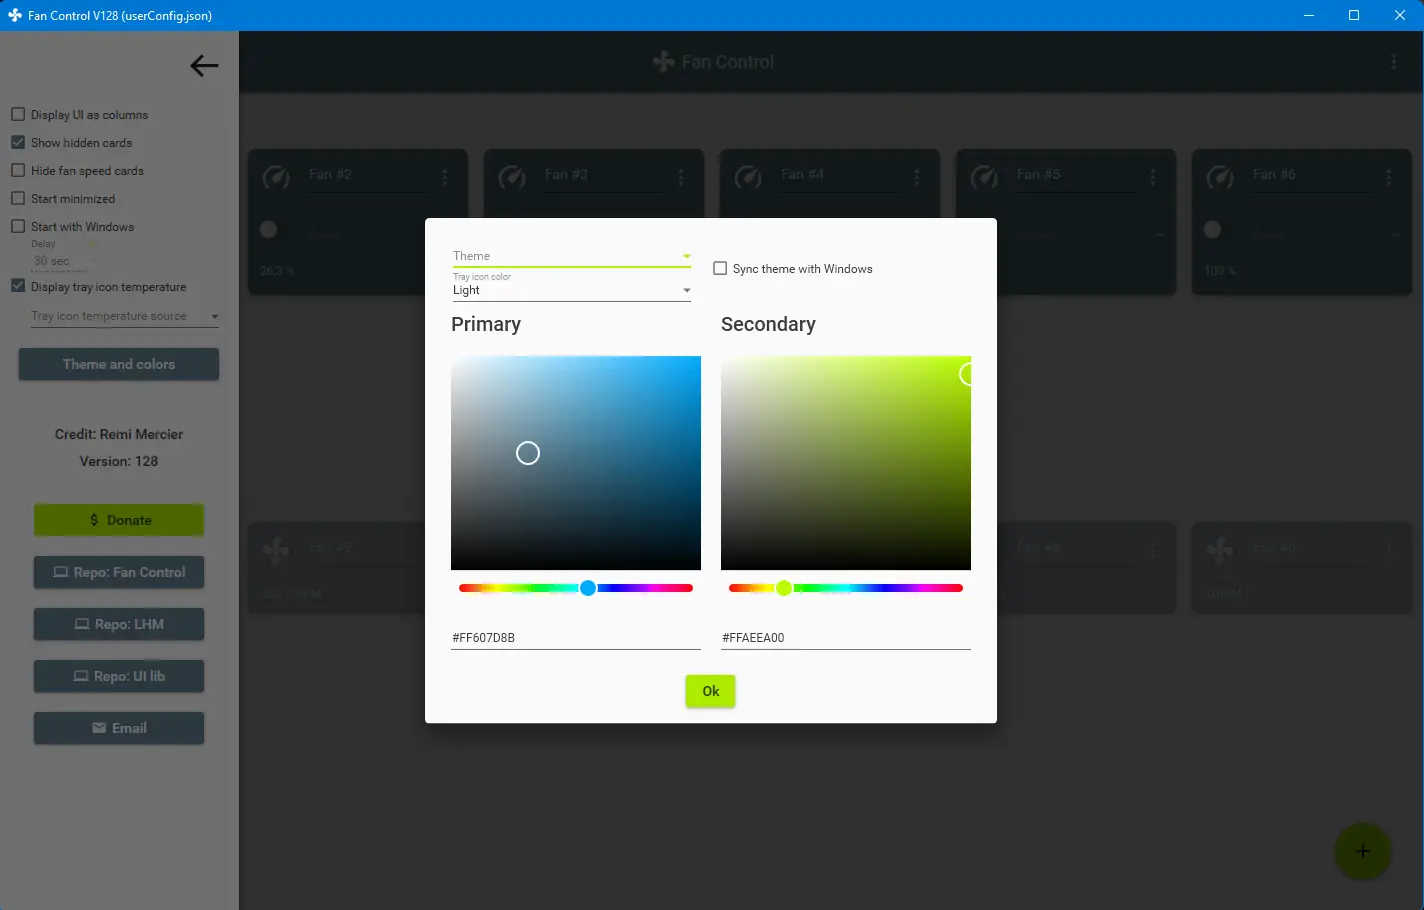Toggle the switch on the Fan #2 control card

click(269, 229)
